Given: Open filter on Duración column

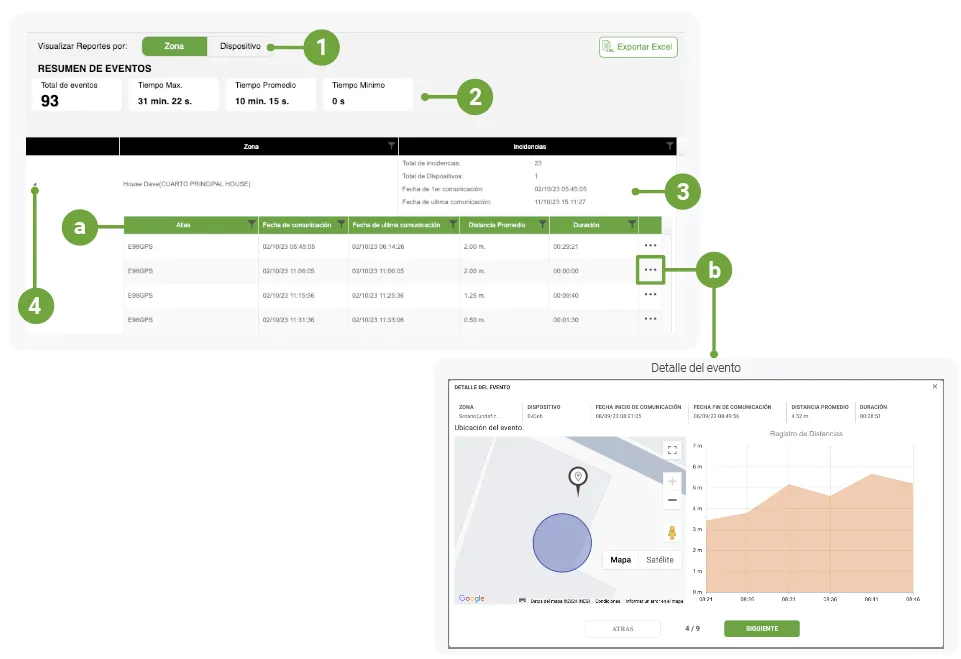Looking at the screenshot, I should click(632, 224).
